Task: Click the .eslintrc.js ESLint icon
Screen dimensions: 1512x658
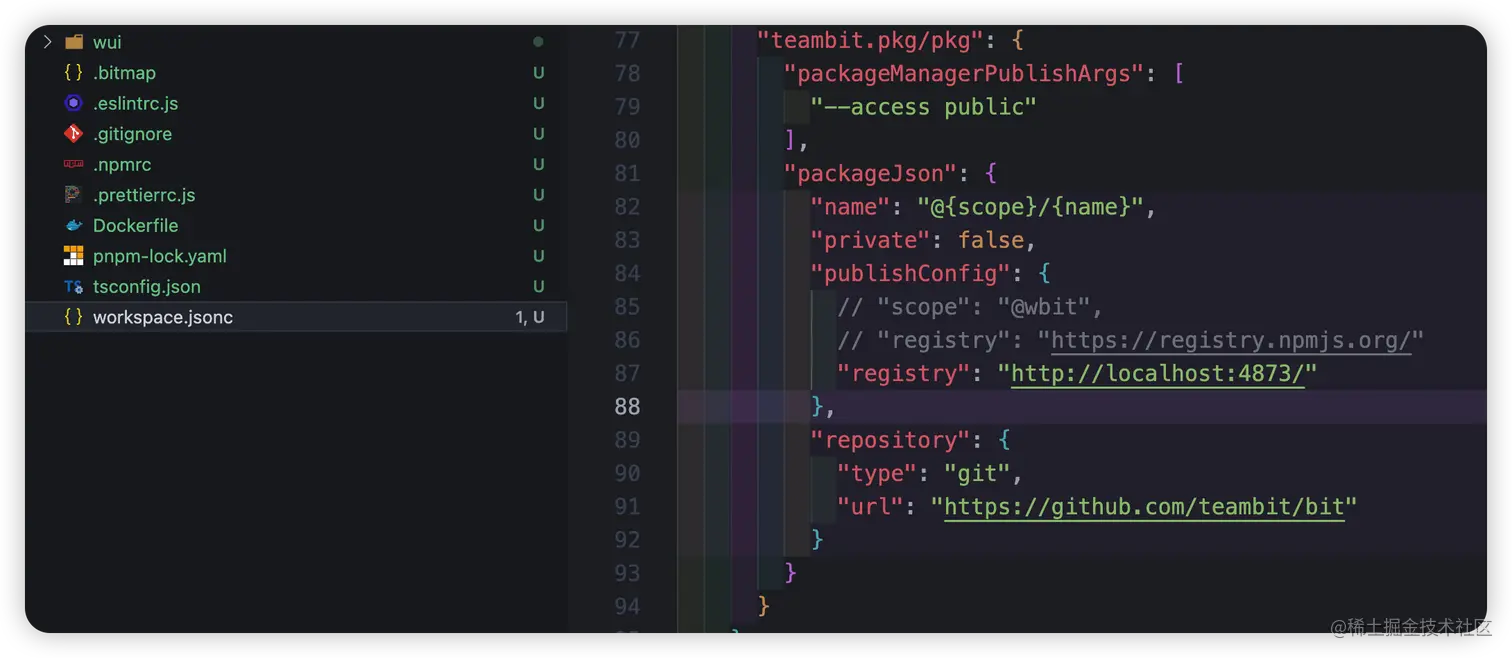Action: [x=73, y=103]
